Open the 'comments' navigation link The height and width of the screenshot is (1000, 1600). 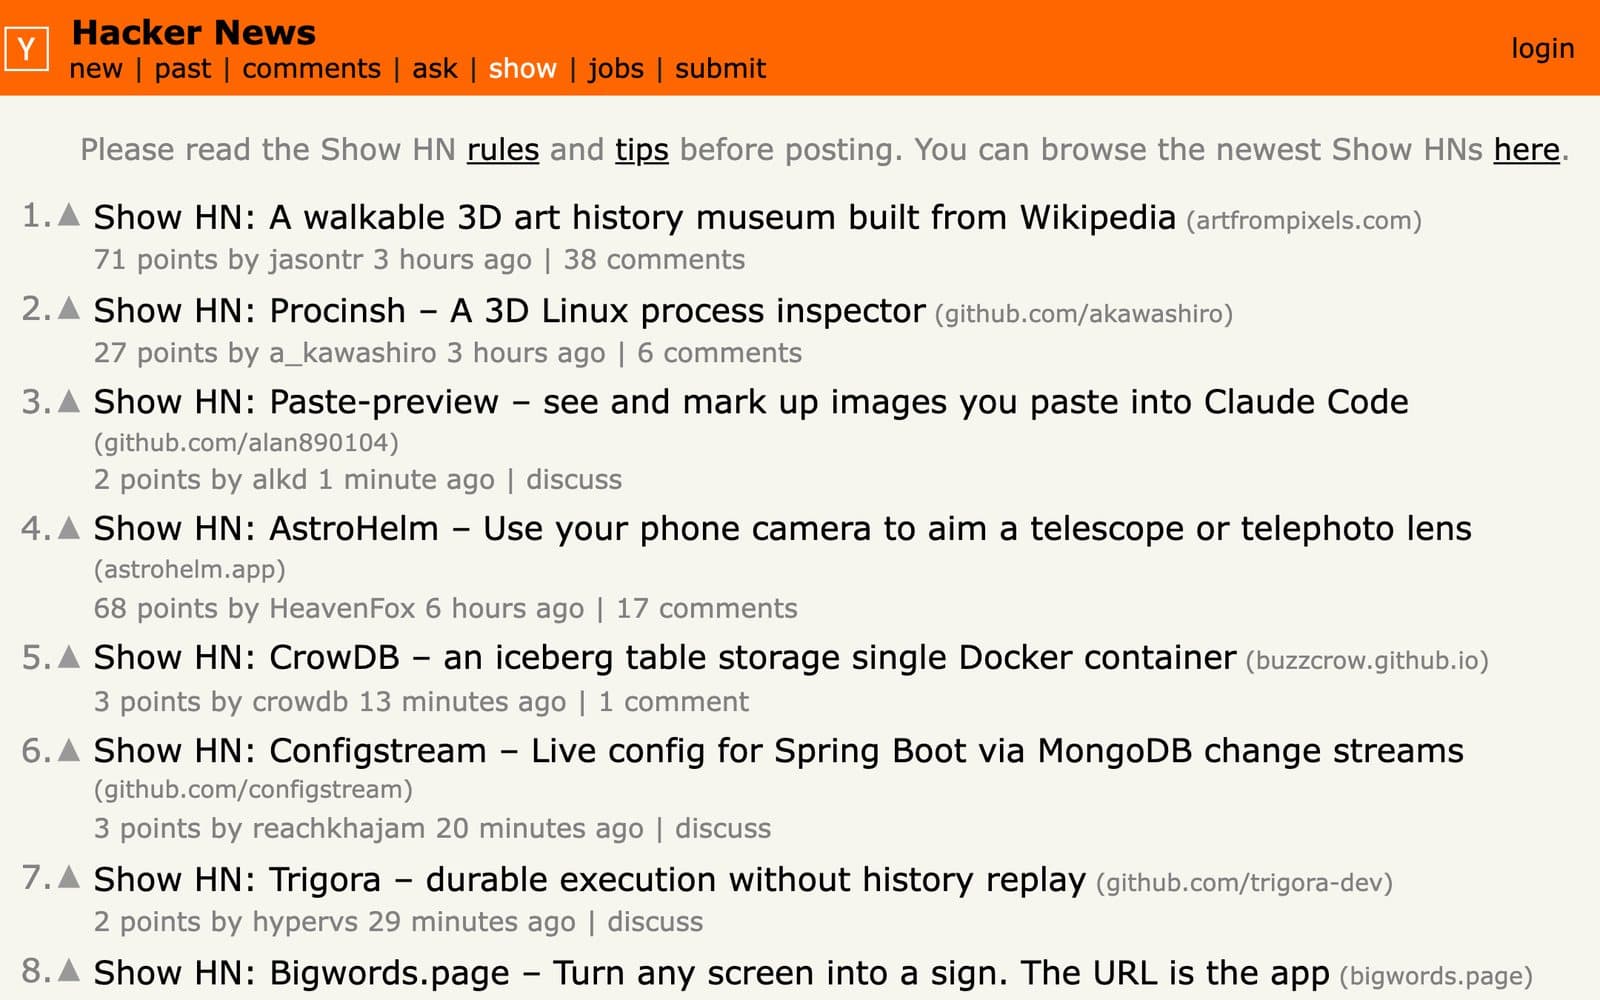pos(311,69)
